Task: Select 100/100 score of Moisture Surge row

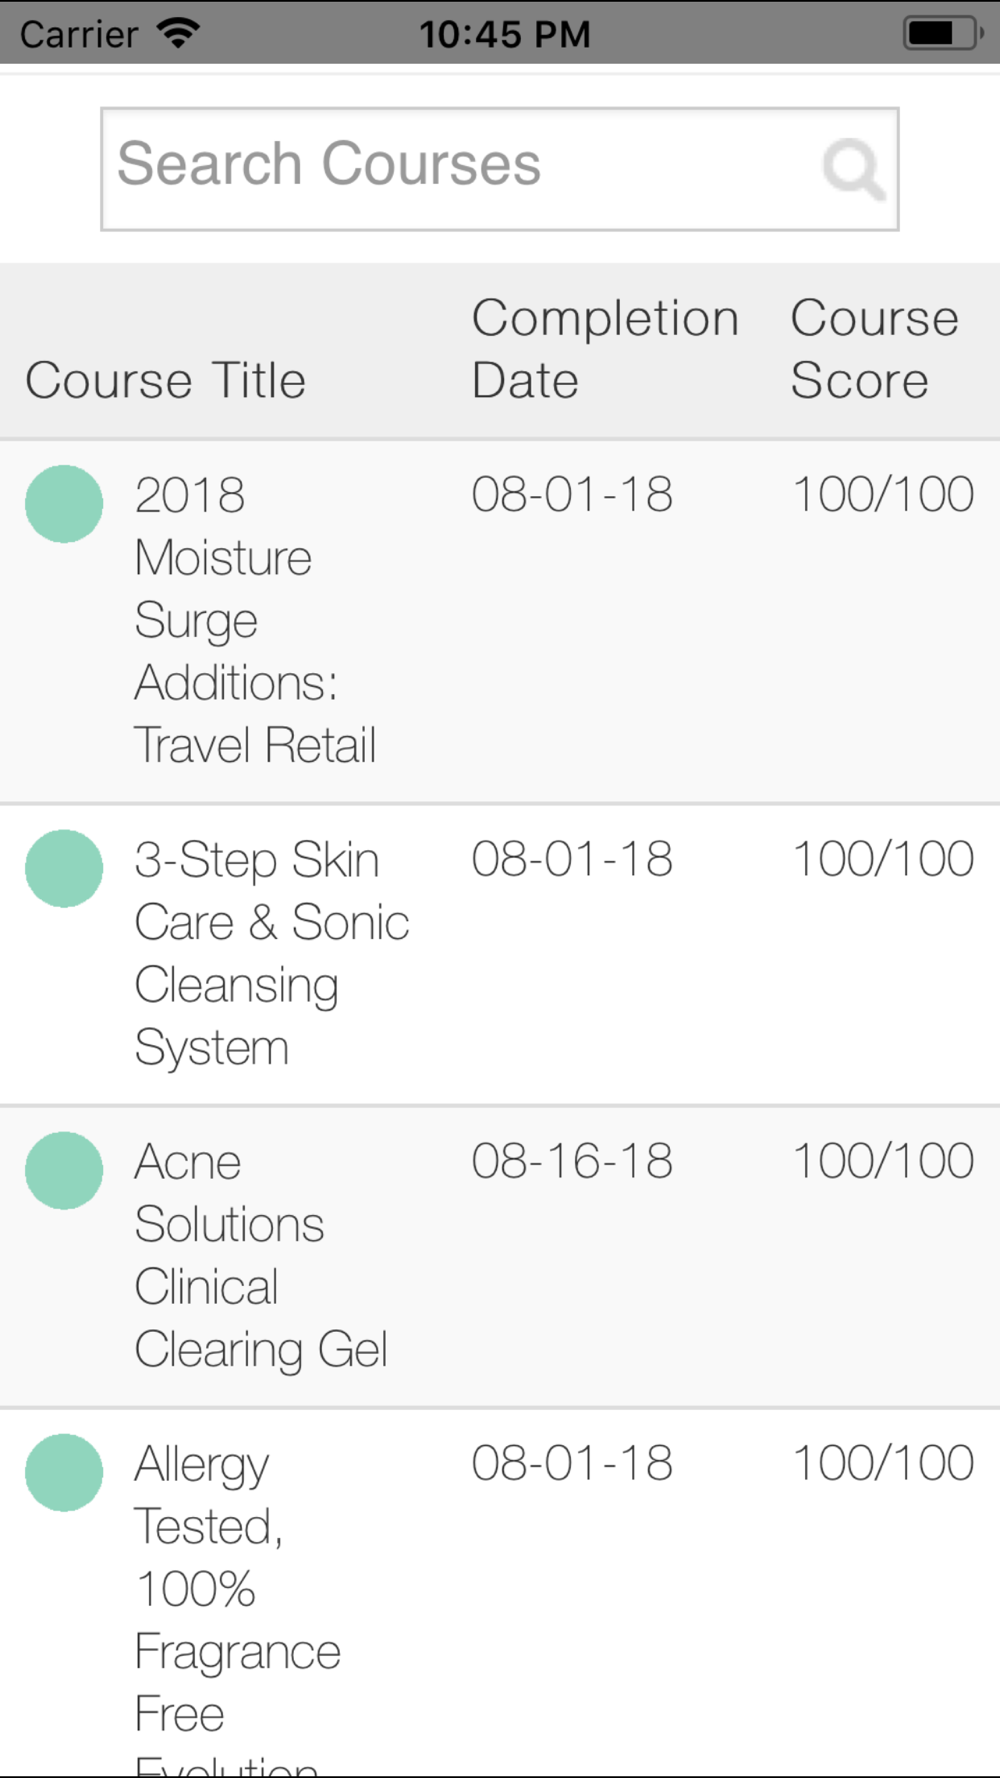Action: pos(883,495)
